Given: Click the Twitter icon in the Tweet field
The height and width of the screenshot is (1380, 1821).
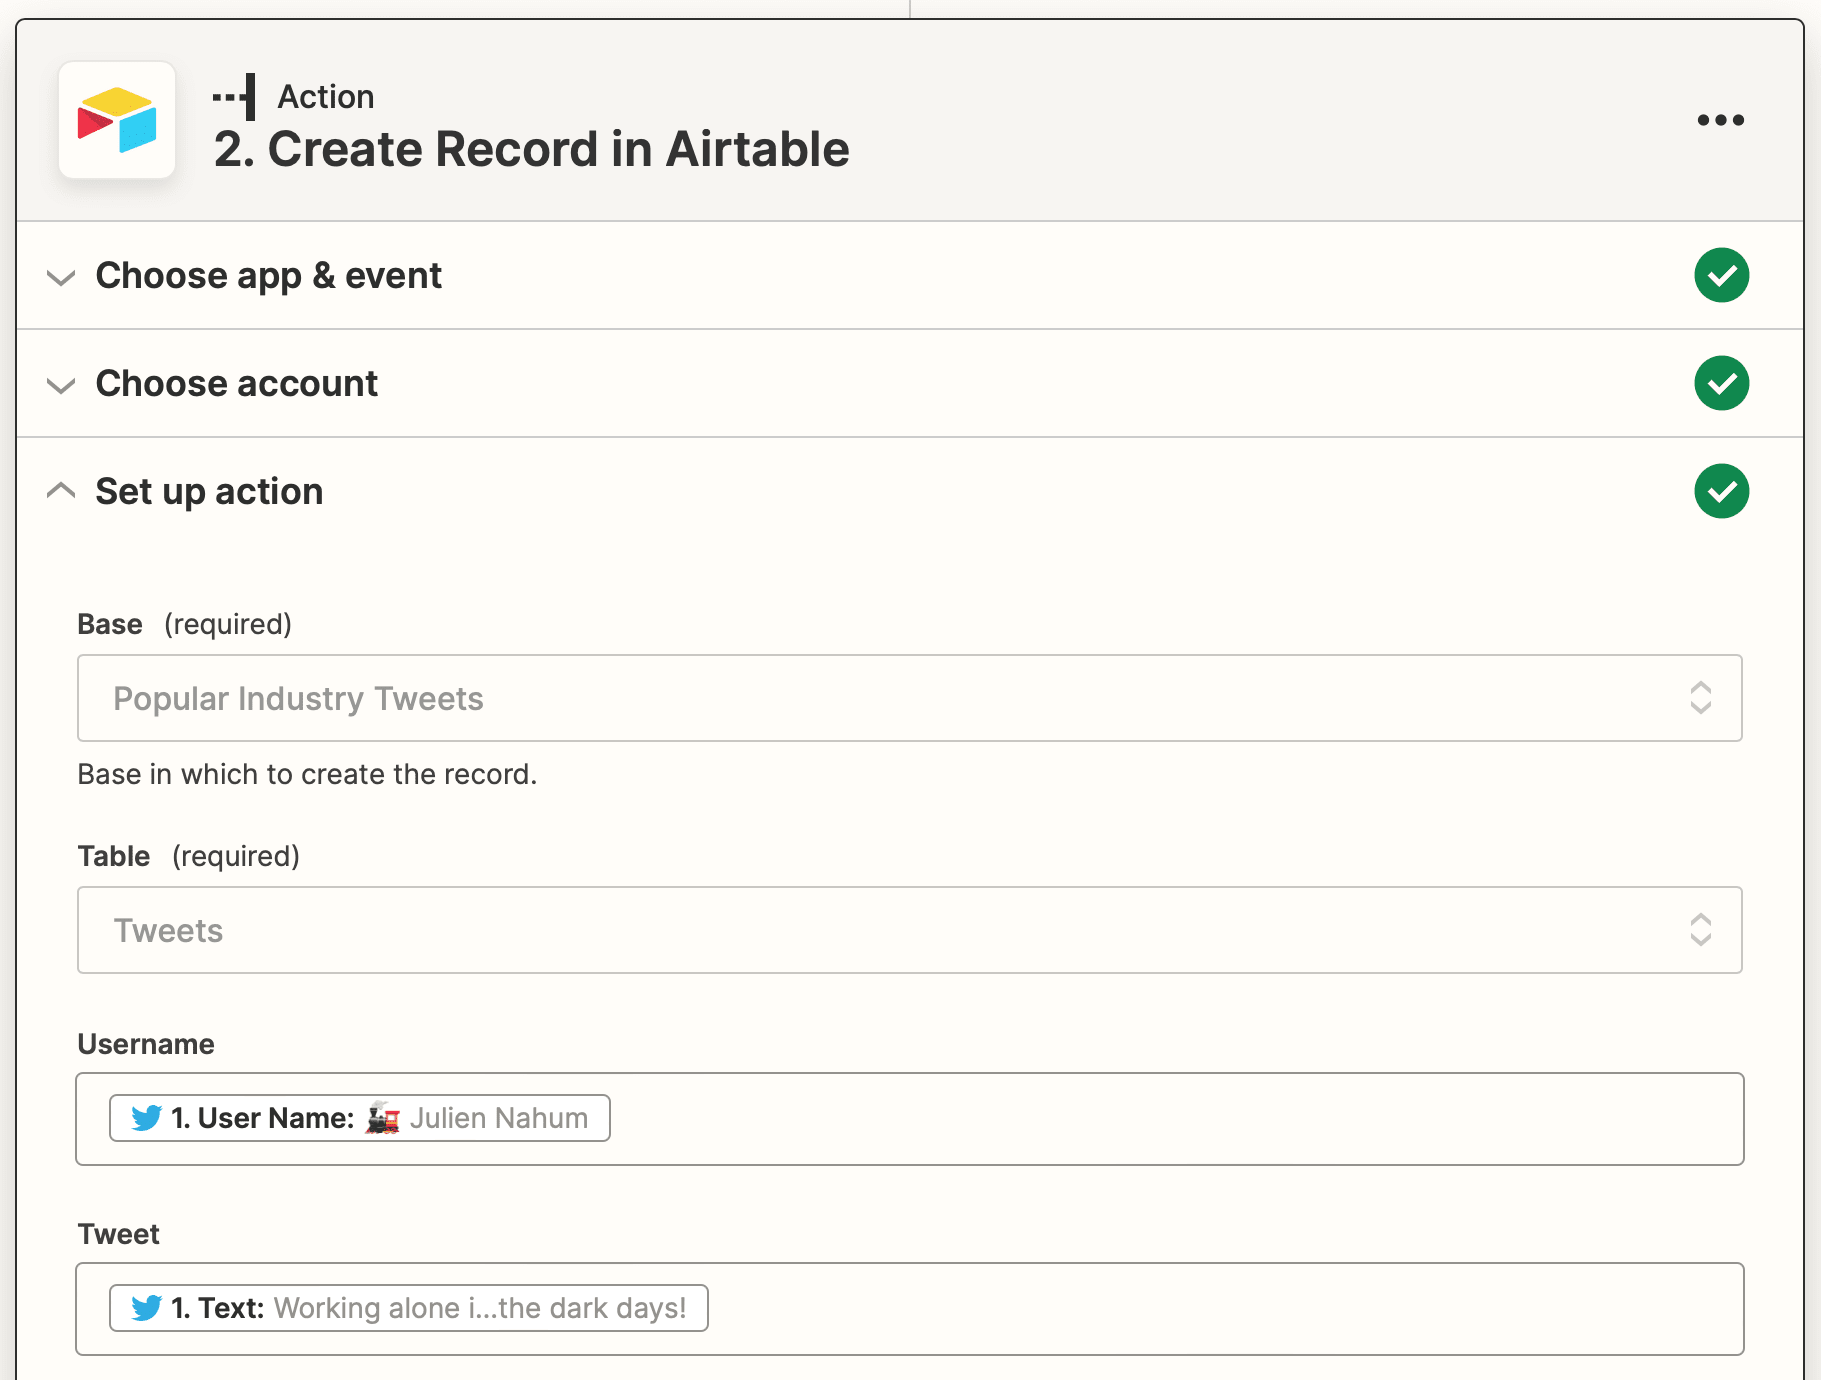Looking at the screenshot, I should [x=146, y=1307].
